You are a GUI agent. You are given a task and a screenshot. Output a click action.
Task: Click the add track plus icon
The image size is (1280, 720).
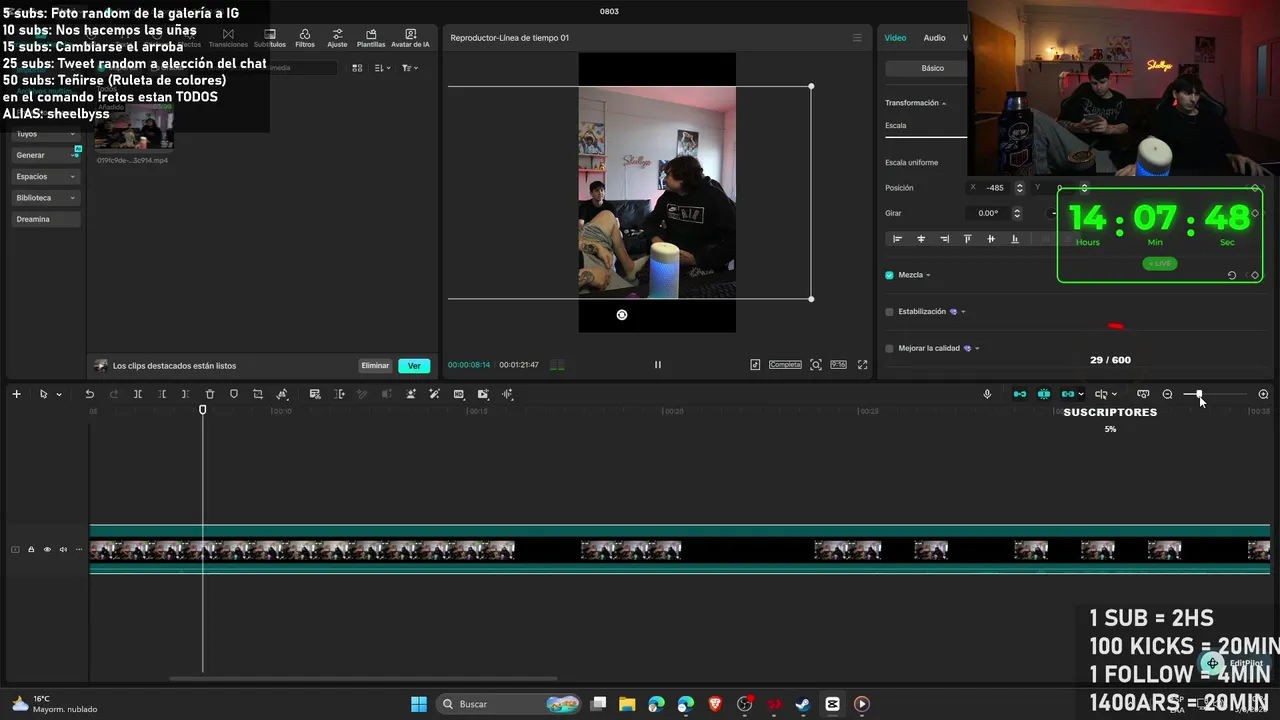pos(16,394)
